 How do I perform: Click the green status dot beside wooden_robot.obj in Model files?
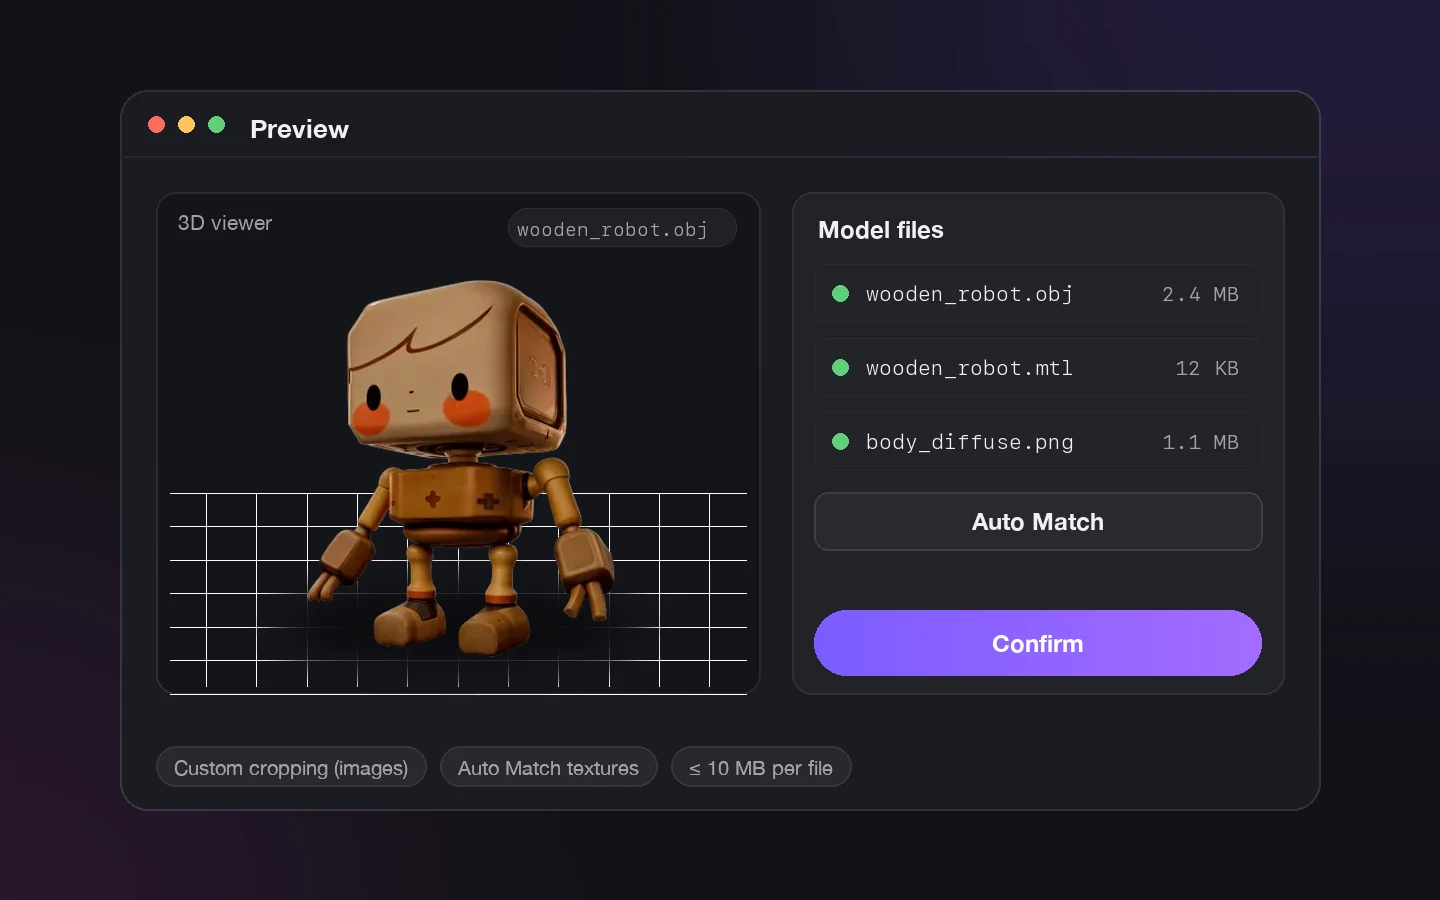[840, 294]
